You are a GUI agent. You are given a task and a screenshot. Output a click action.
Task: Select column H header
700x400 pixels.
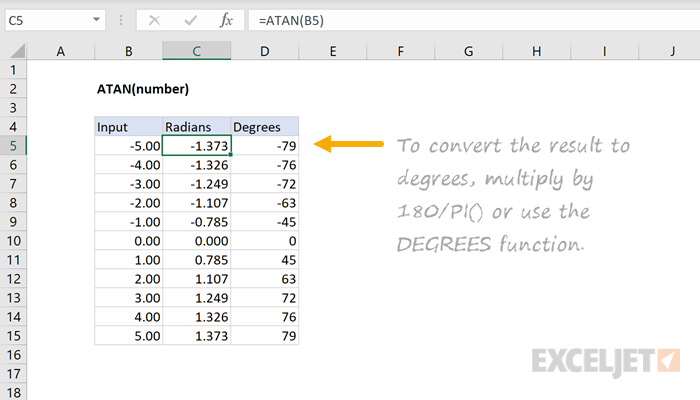[x=537, y=51]
